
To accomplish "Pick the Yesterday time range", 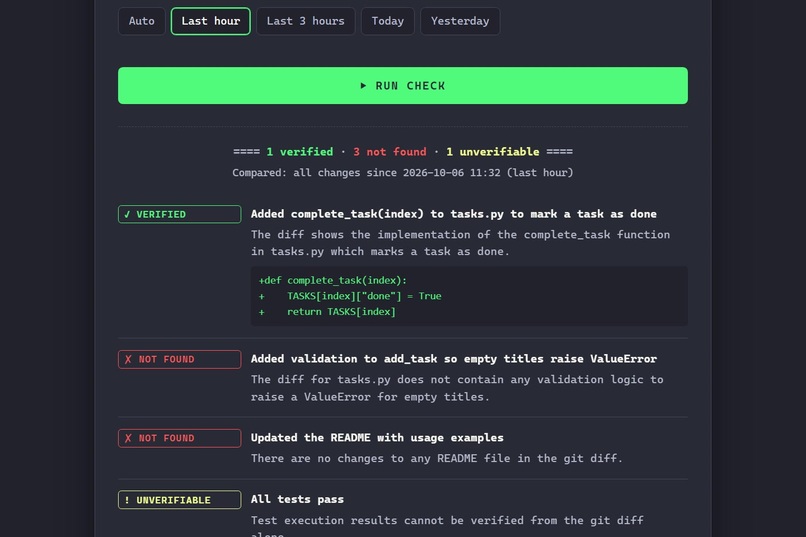I will [x=460, y=21].
